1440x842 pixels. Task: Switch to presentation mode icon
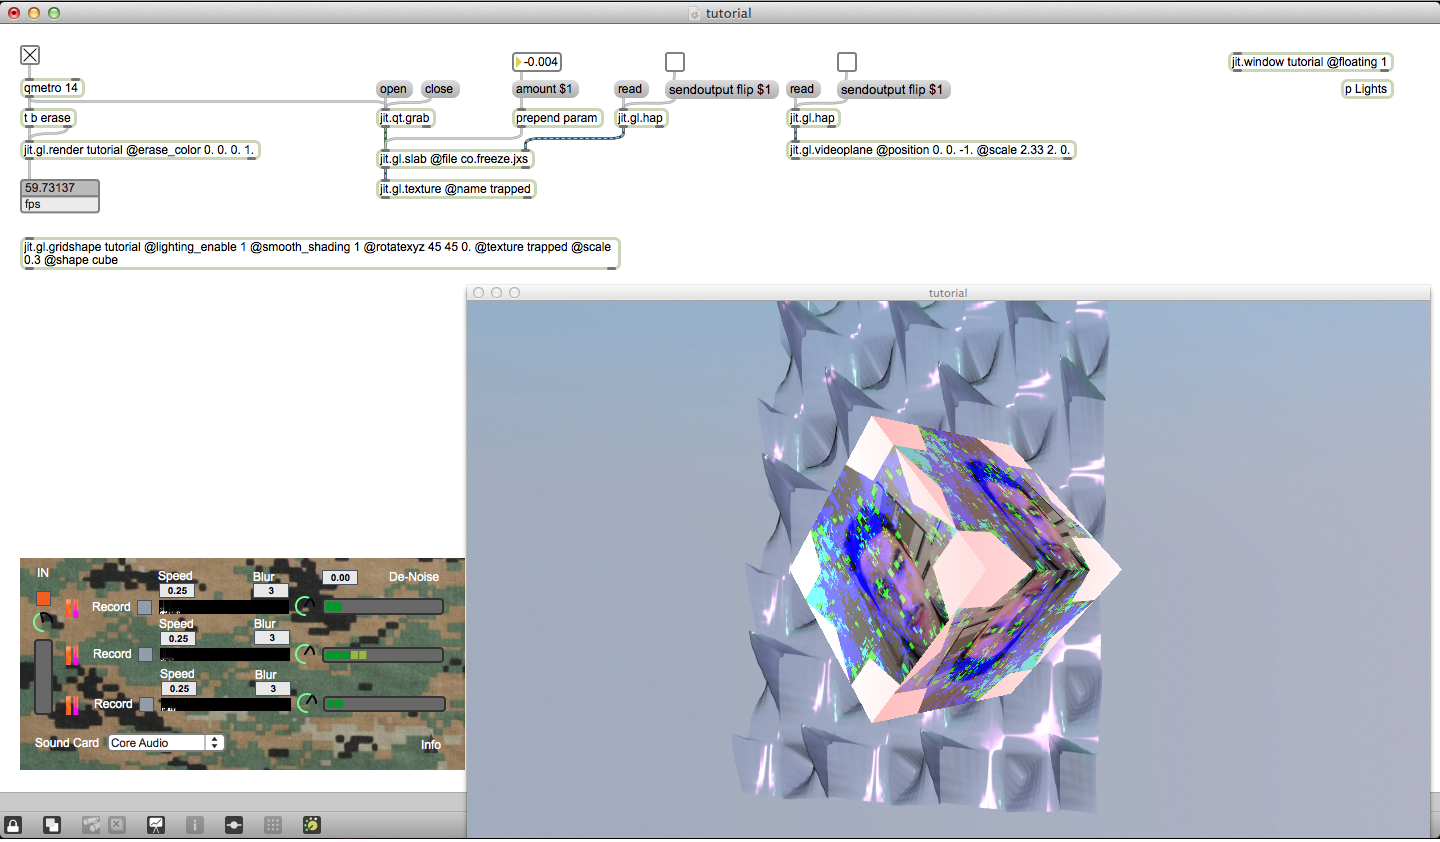156,825
